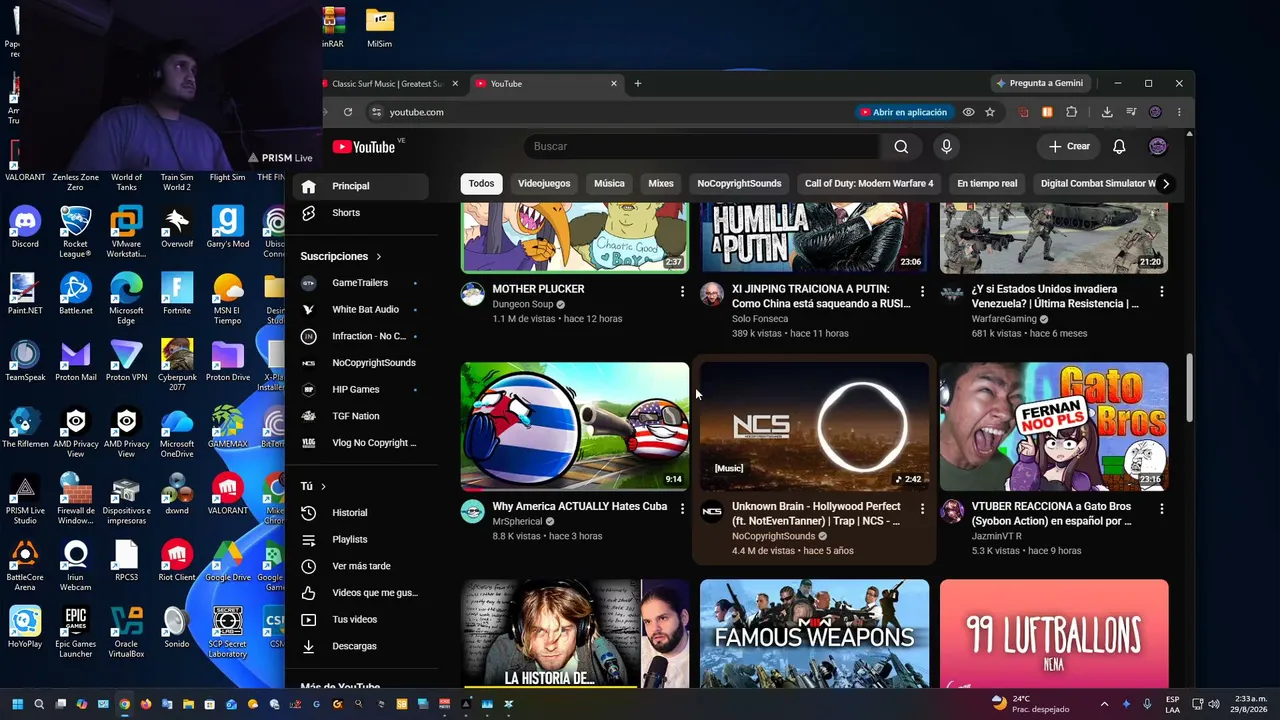This screenshot has width=1280, height=720.
Task: Open Ver más tarde list
Action: pos(362,566)
